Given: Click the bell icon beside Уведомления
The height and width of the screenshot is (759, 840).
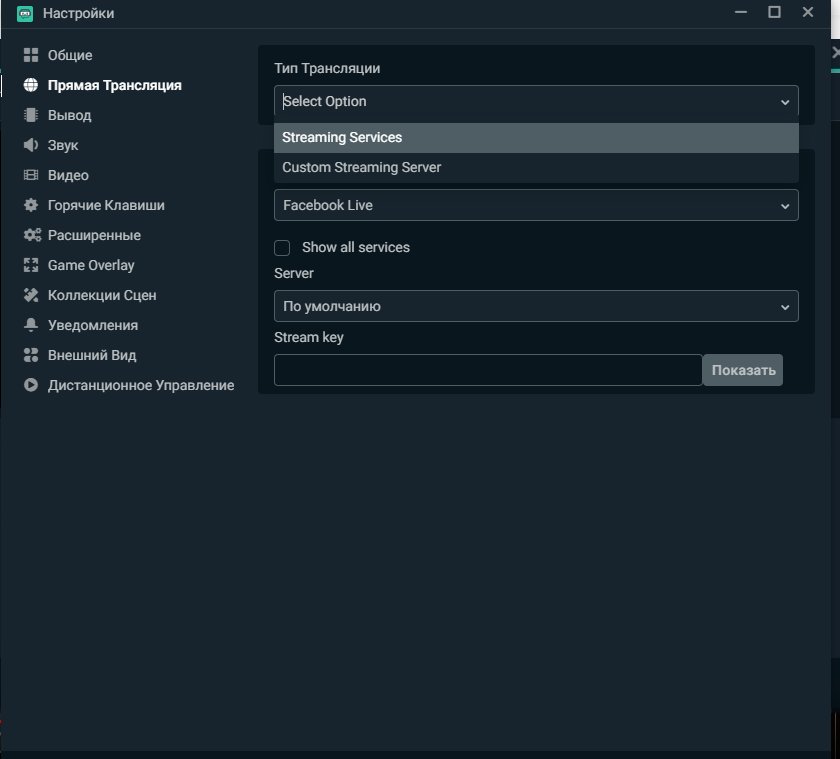Looking at the screenshot, I should (30, 325).
